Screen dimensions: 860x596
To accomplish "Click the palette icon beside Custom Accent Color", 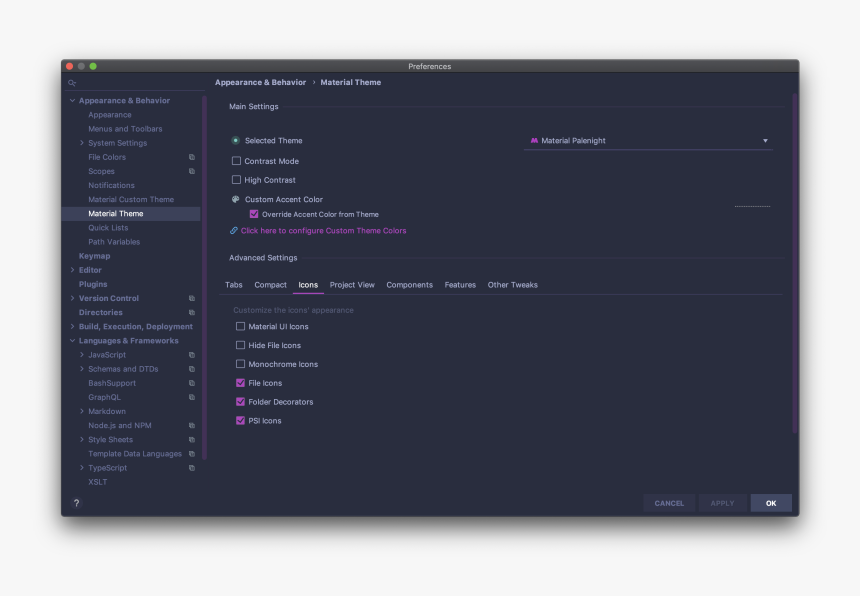I will tap(236, 199).
